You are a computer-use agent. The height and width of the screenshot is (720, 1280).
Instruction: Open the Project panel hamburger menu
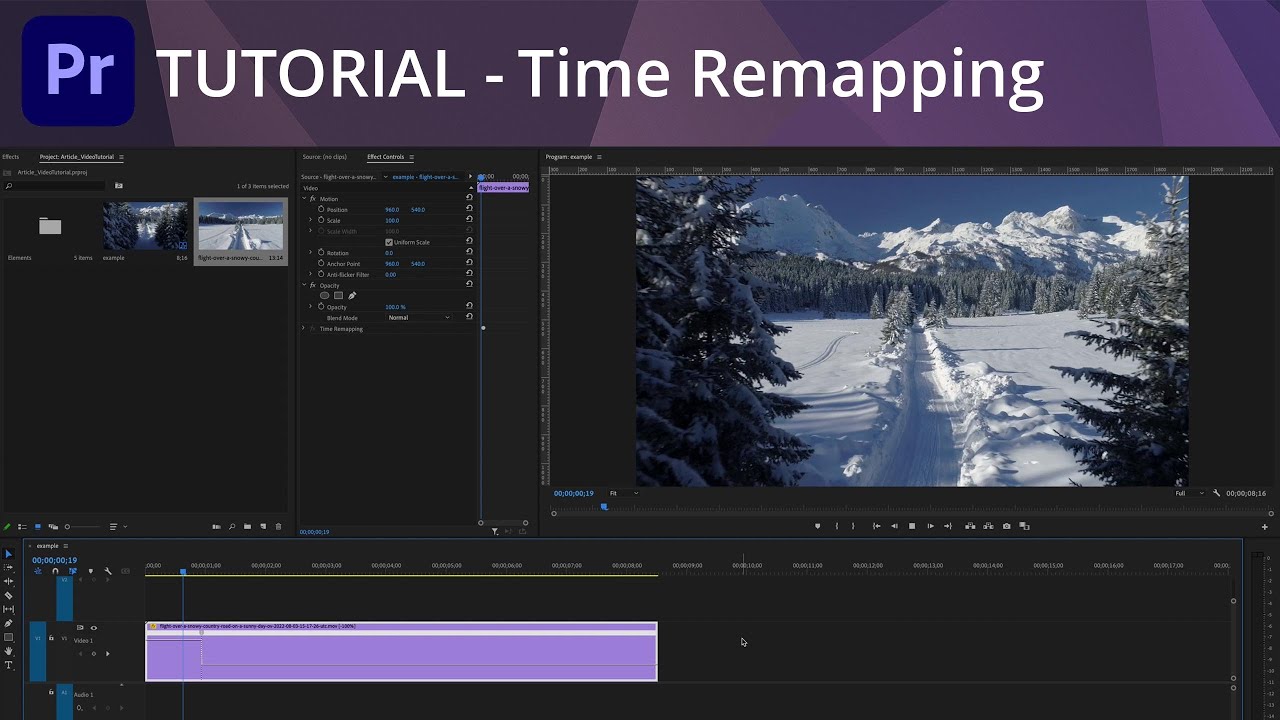[x=122, y=157]
